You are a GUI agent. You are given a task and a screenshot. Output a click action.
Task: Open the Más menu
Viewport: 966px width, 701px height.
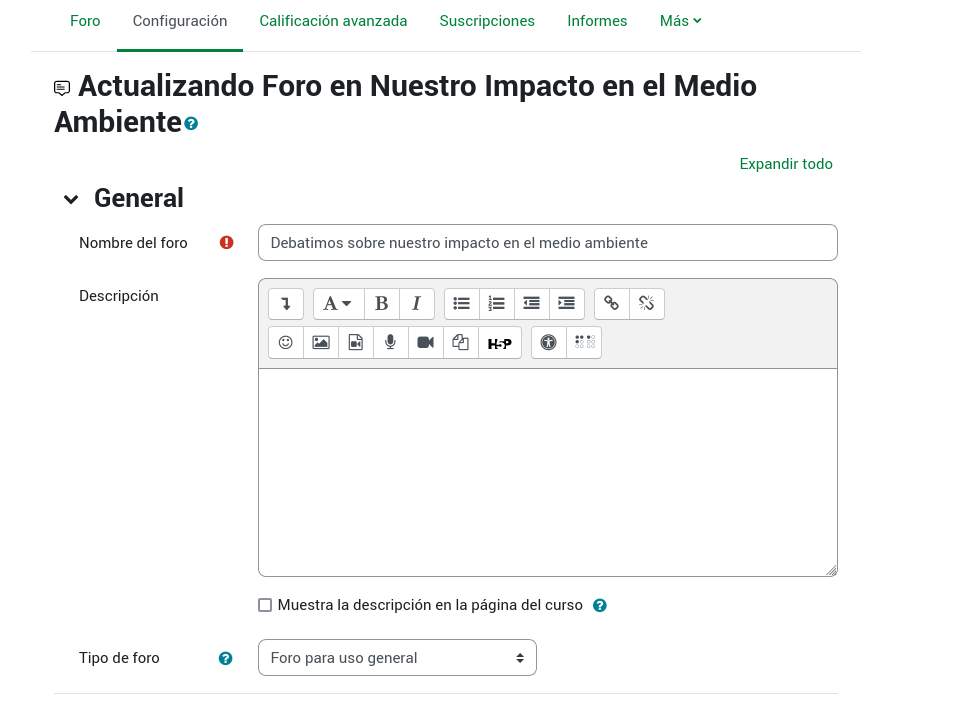click(681, 21)
